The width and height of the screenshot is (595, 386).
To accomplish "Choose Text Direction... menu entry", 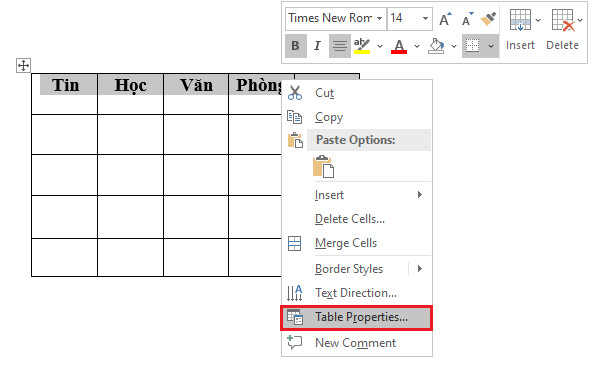I will click(356, 293).
